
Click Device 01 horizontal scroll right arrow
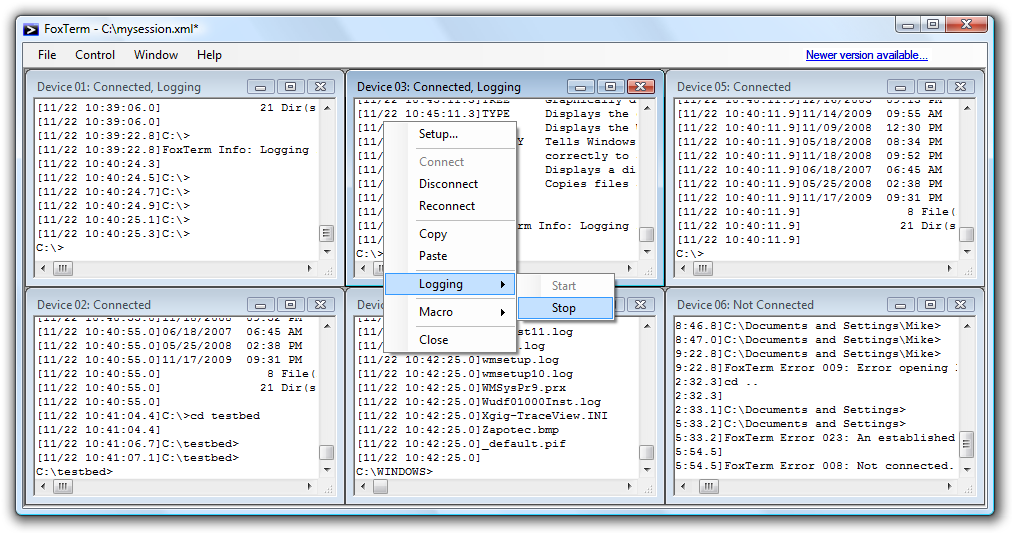tap(310, 268)
